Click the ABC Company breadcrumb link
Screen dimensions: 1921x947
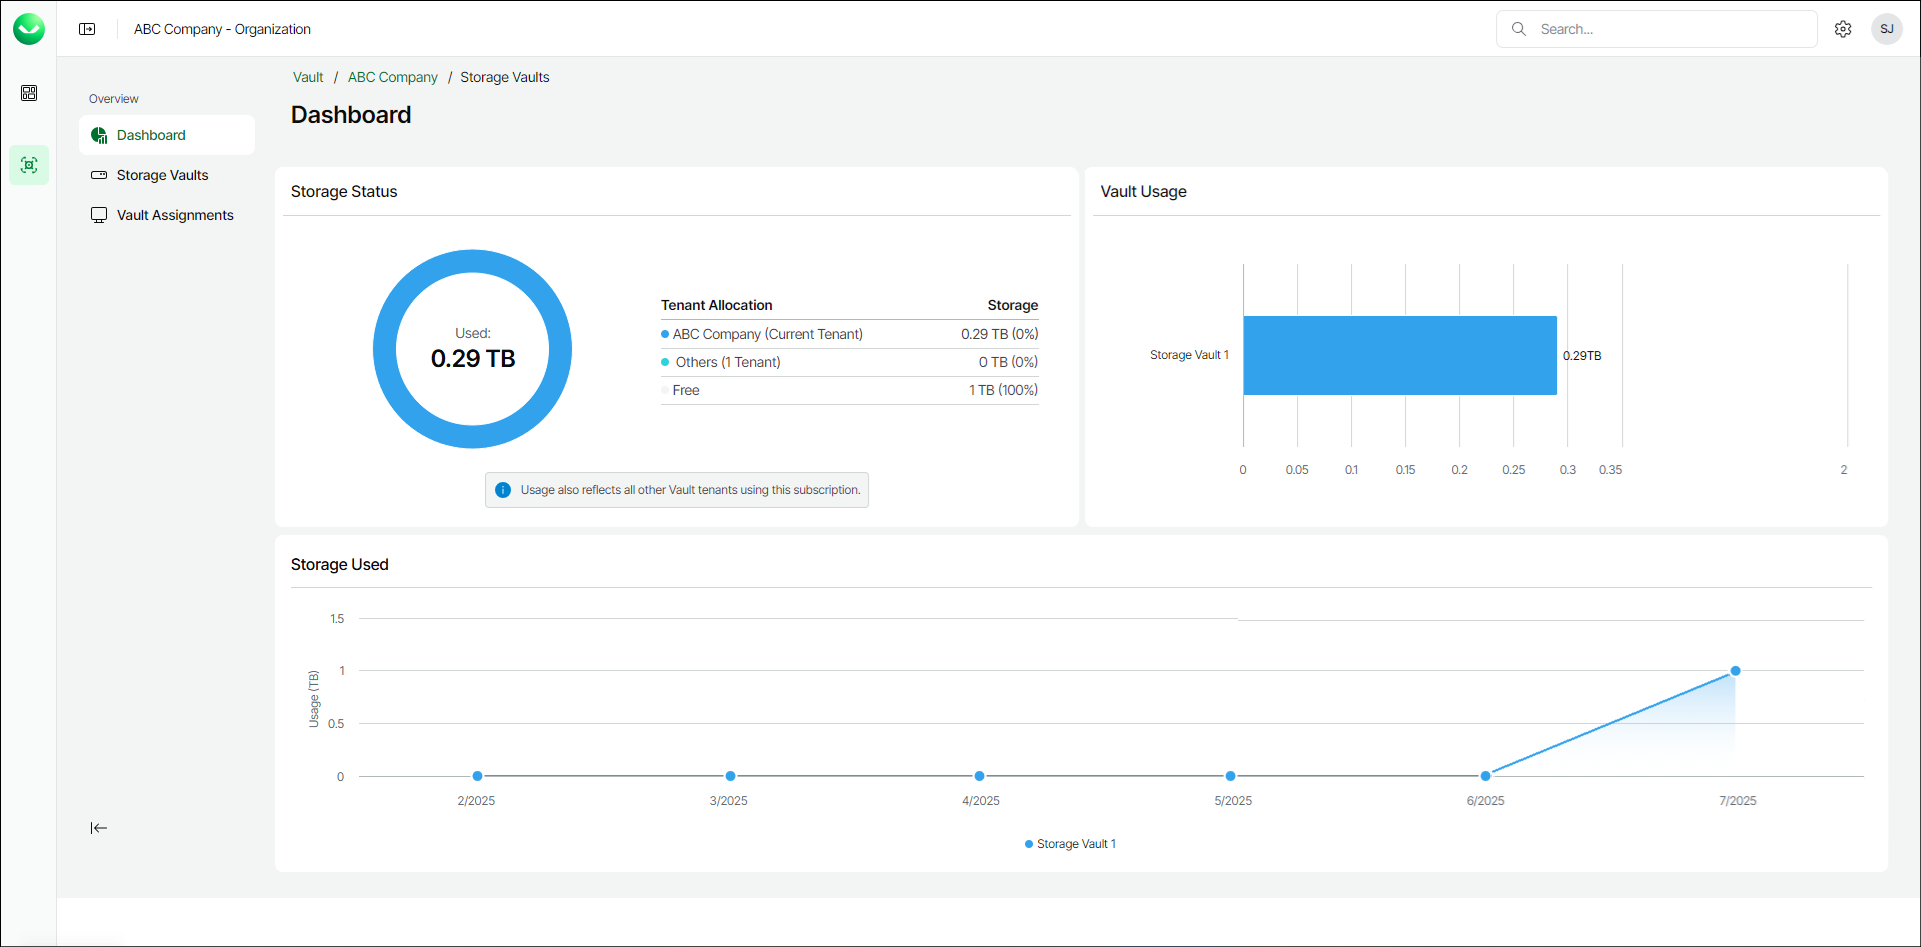(x=393, y=77)
